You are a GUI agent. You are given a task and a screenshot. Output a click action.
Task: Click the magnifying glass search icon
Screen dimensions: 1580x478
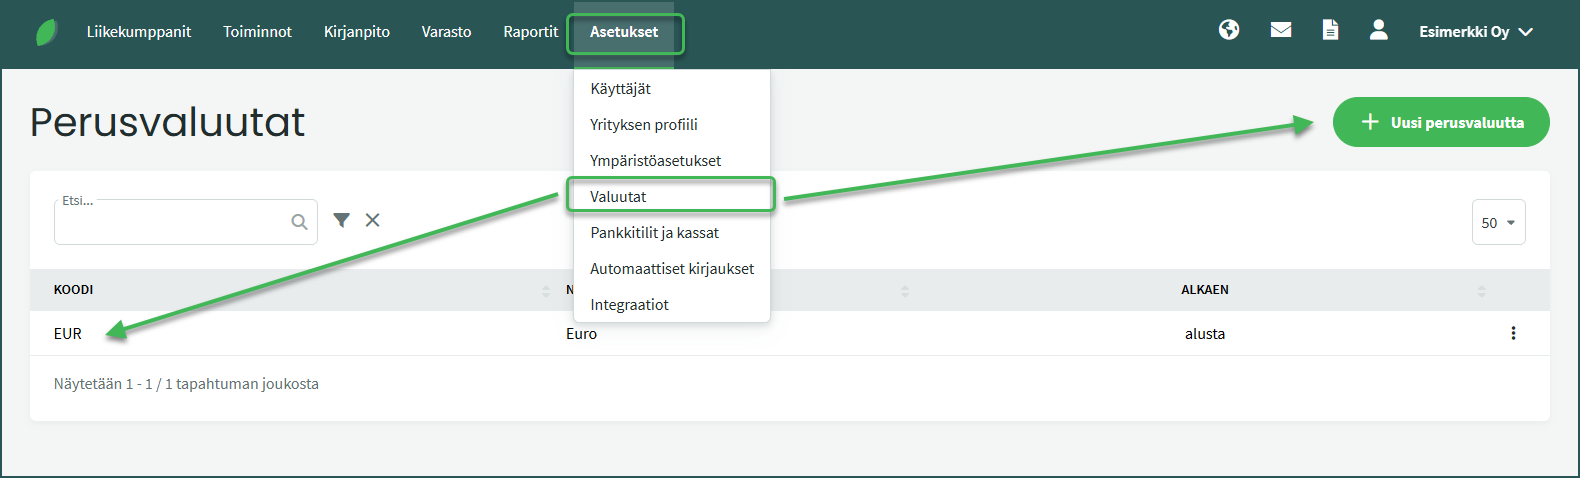pos(299,222)
